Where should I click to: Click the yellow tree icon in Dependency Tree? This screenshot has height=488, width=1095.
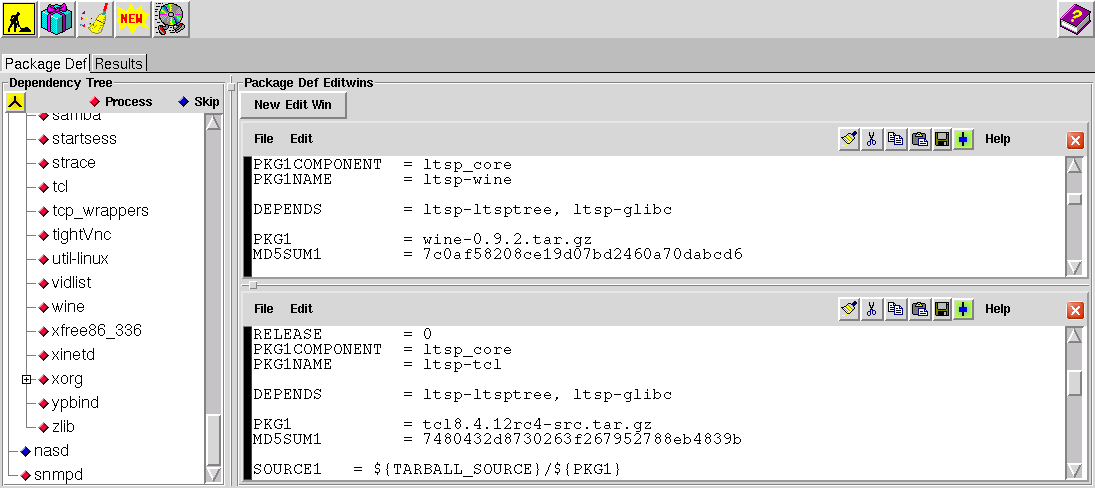click(x=15, y=101)
